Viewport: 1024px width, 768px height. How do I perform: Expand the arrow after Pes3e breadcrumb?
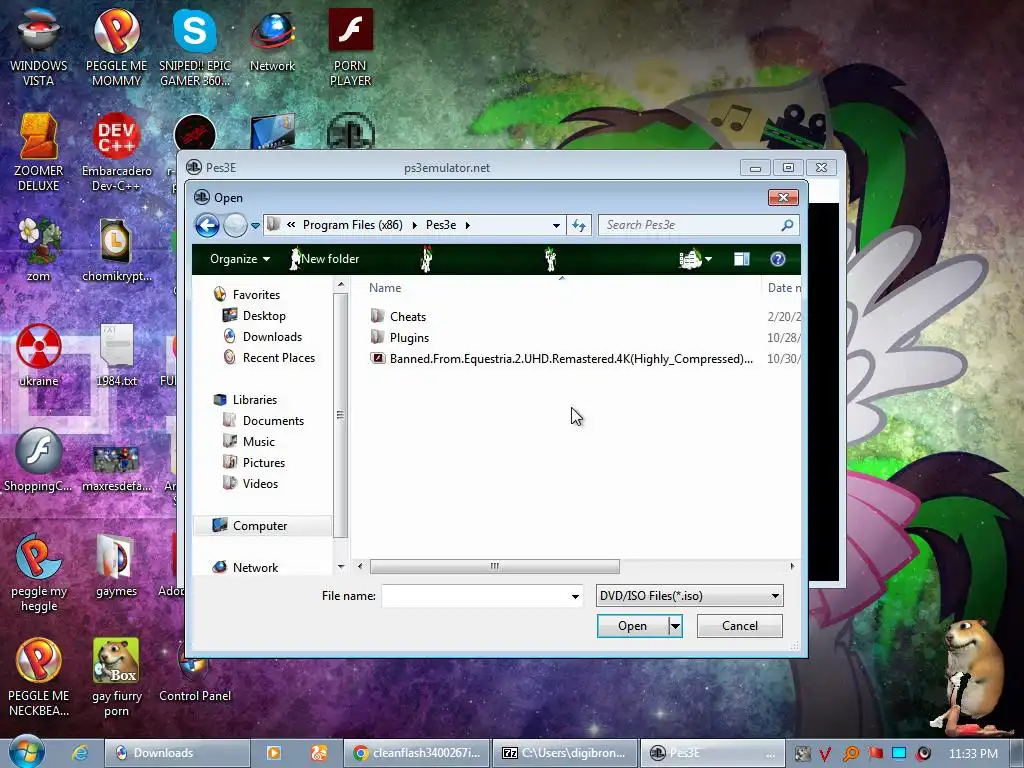(x=468, y=225)
